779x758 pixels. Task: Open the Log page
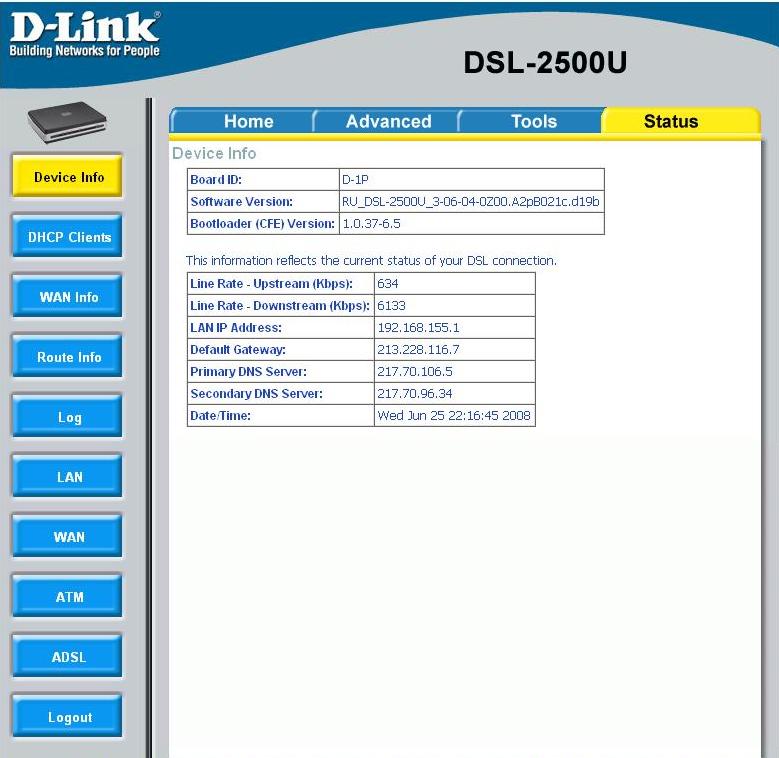pyautogui.click(x=67, y=417)
